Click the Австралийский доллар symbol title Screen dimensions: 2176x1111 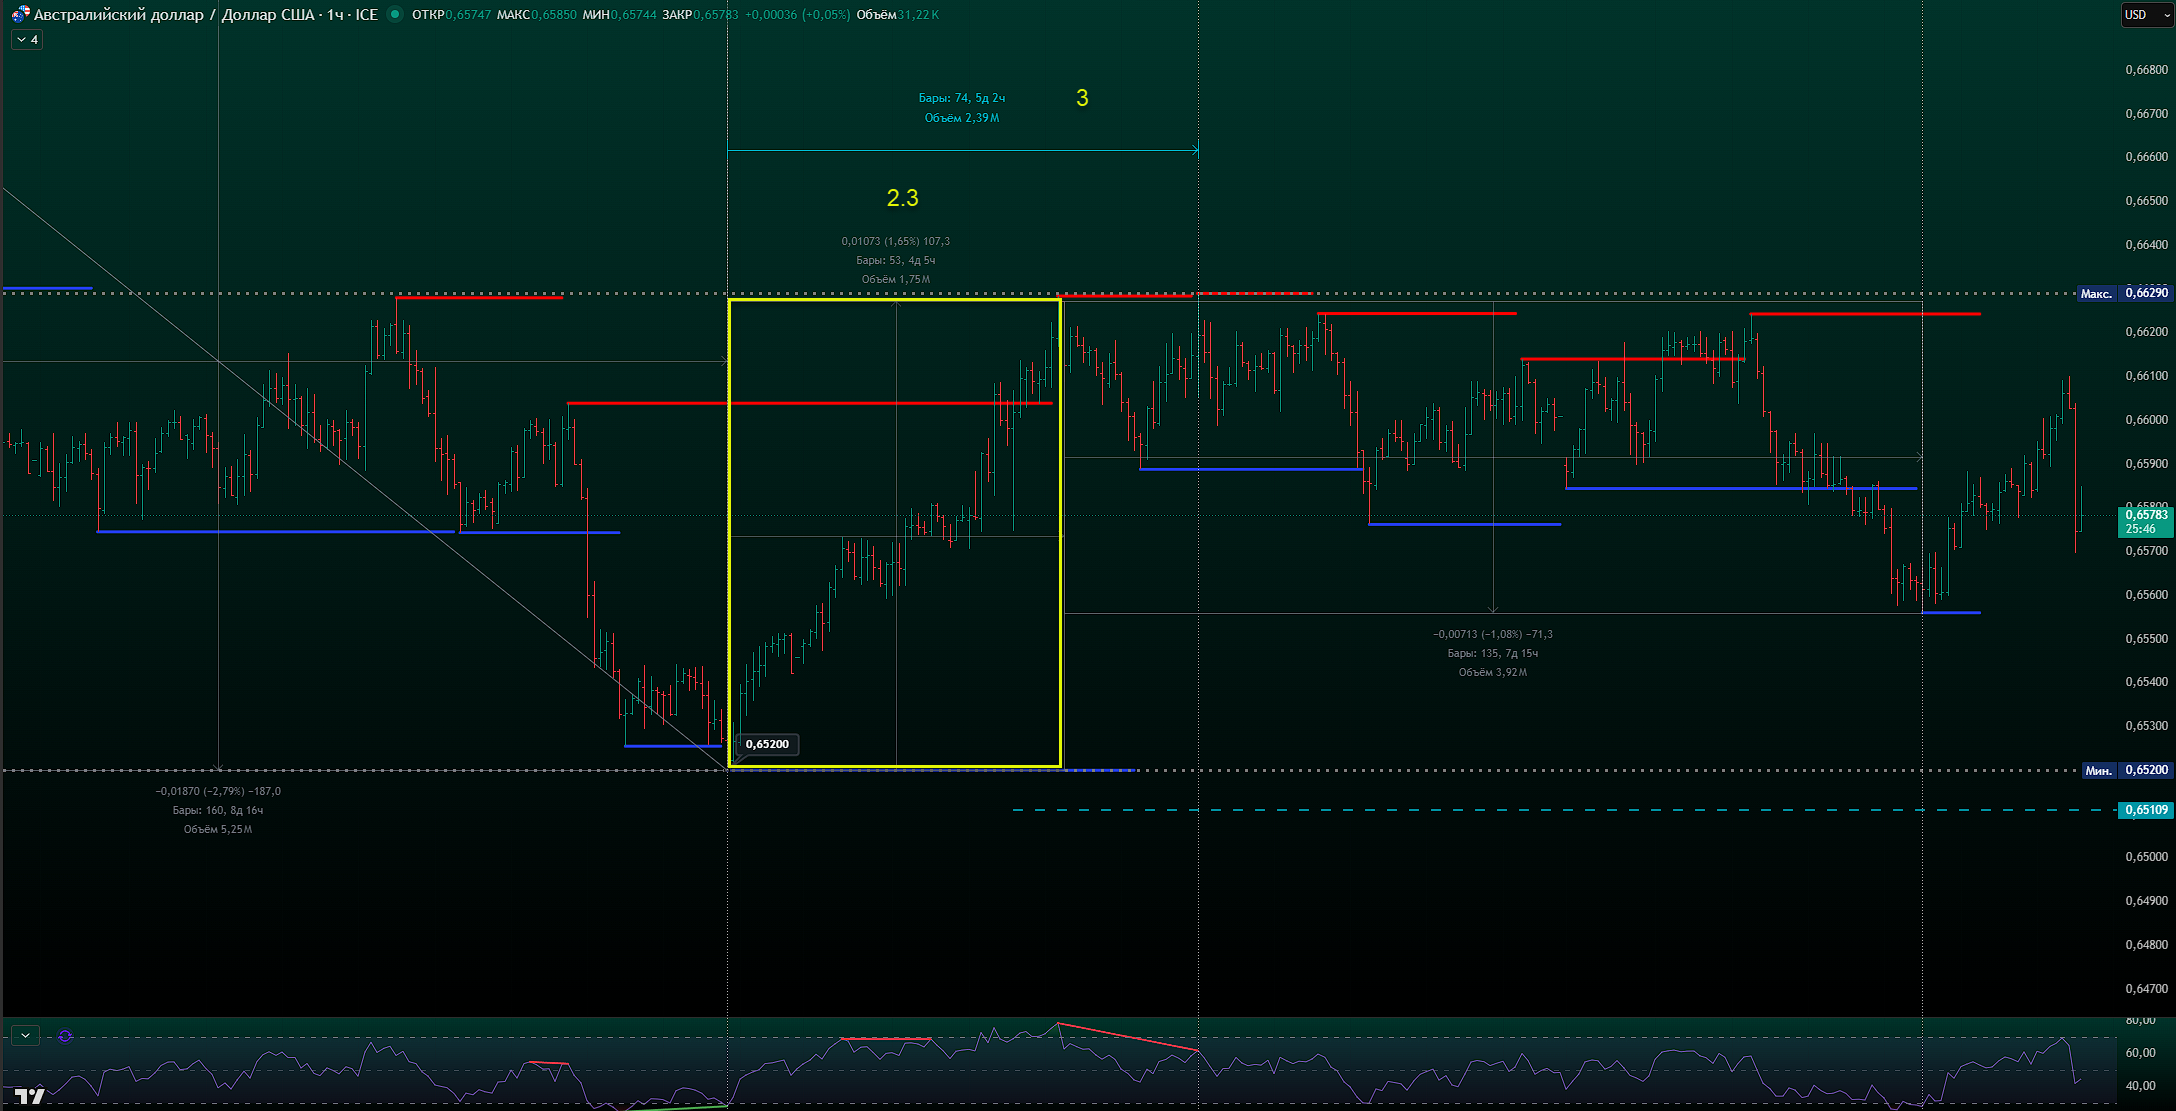[x=118, y=15]
